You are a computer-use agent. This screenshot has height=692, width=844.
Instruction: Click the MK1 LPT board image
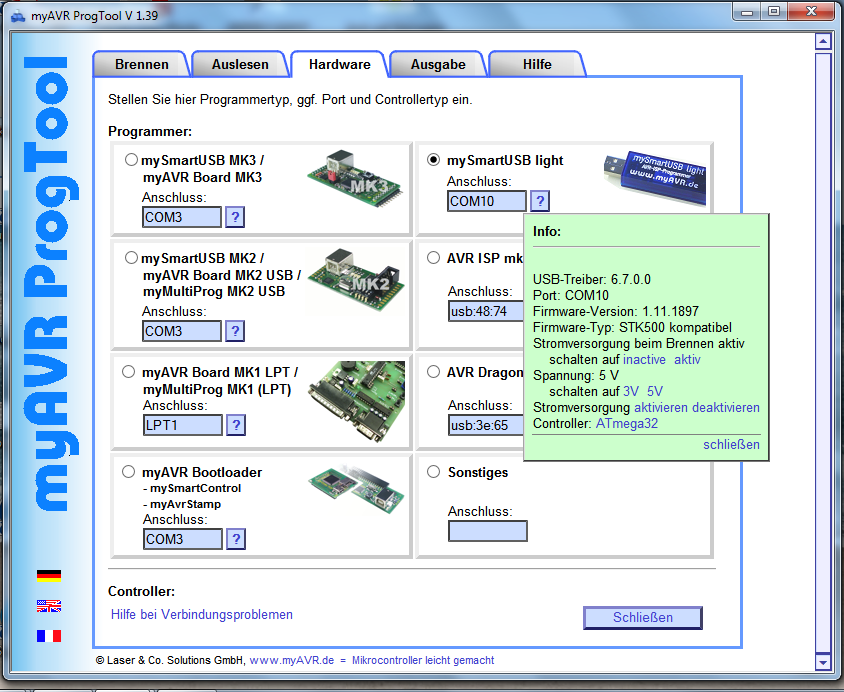[x=356, y=401]
